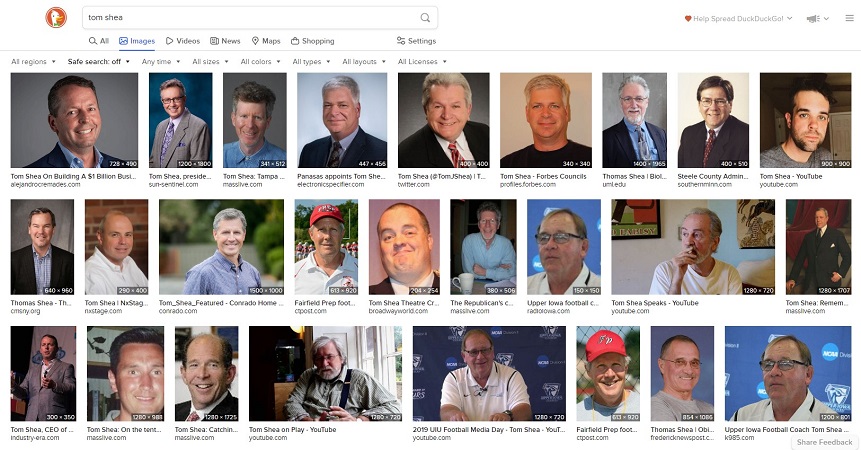Switch to the Maps tab

pos(266,41)
